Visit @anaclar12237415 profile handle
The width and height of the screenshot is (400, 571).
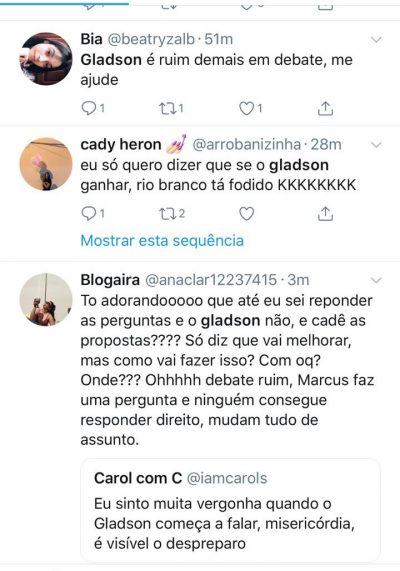point(211,280)
